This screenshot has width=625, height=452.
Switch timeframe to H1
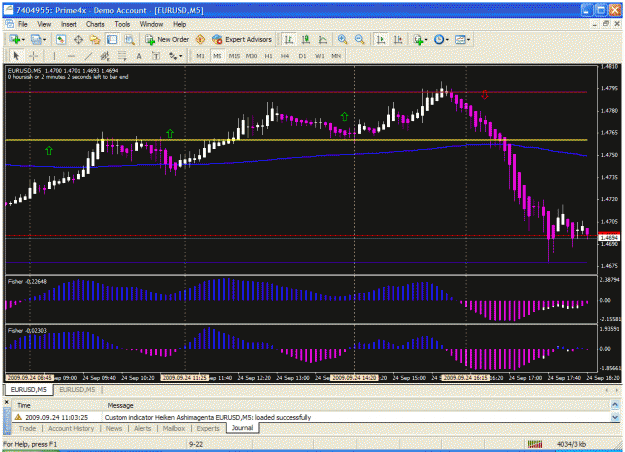point(269,56)
